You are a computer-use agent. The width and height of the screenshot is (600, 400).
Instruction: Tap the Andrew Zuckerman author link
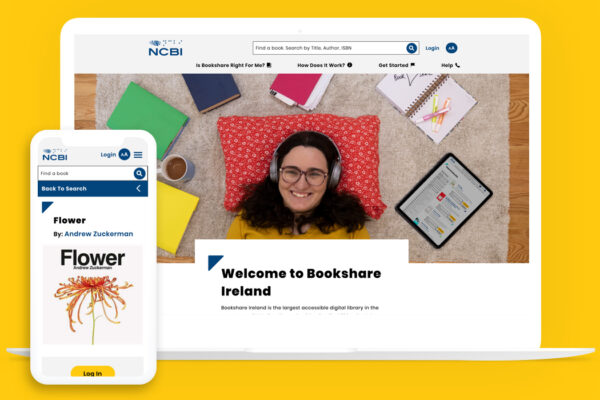pyautogui.click(x=98, y=234)
